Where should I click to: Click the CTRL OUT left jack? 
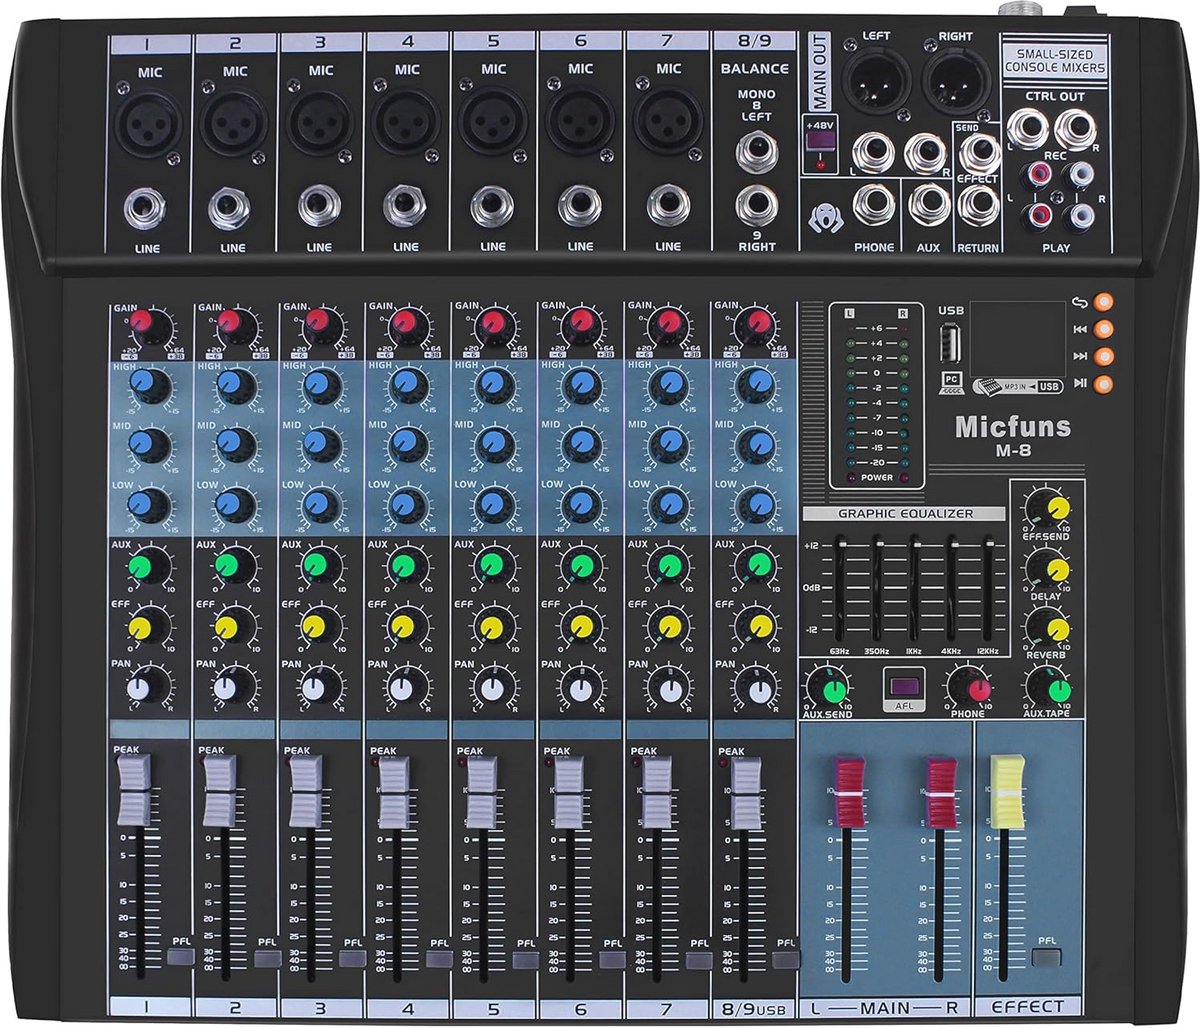(x=1028, y=128)
